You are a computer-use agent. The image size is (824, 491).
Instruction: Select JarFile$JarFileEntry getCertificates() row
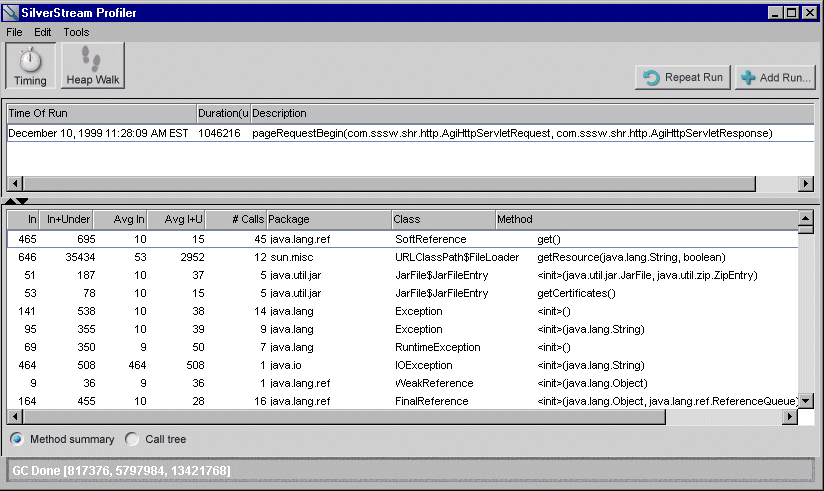pos(403,293)
